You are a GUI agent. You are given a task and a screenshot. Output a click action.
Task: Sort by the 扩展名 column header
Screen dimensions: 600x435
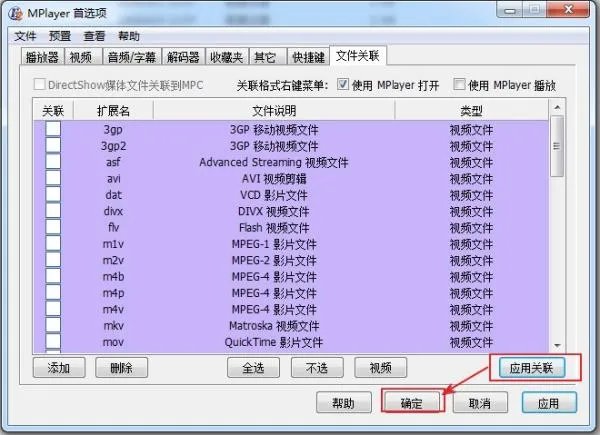pos(113,111)
